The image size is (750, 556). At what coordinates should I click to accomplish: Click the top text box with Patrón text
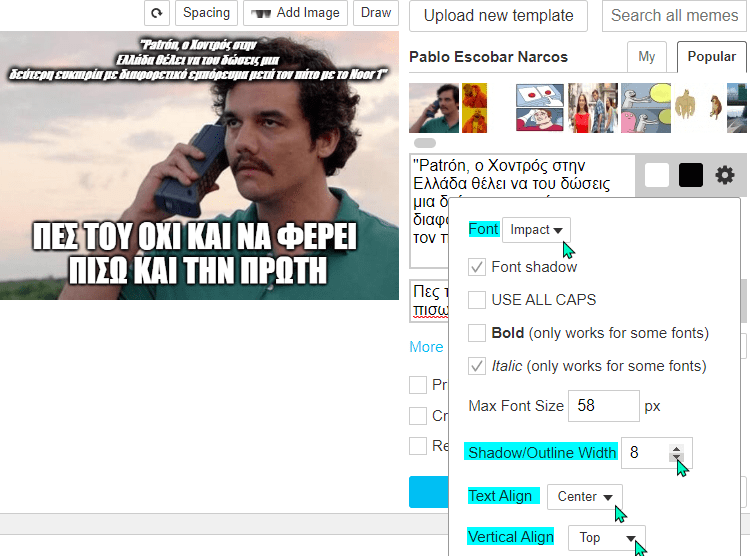coord(522,211)
